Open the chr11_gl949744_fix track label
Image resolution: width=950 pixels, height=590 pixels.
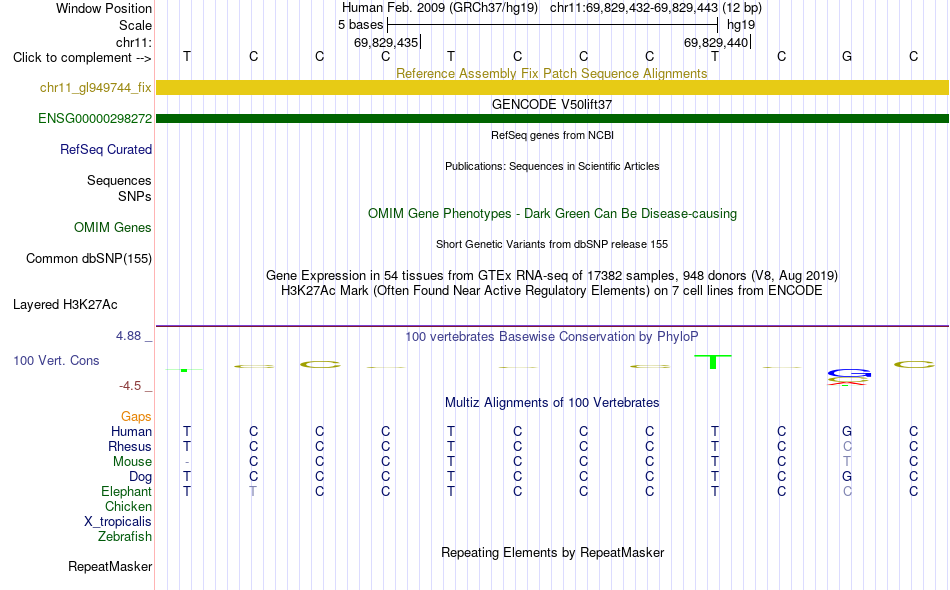pyautogui.click(x=95, y=87)
